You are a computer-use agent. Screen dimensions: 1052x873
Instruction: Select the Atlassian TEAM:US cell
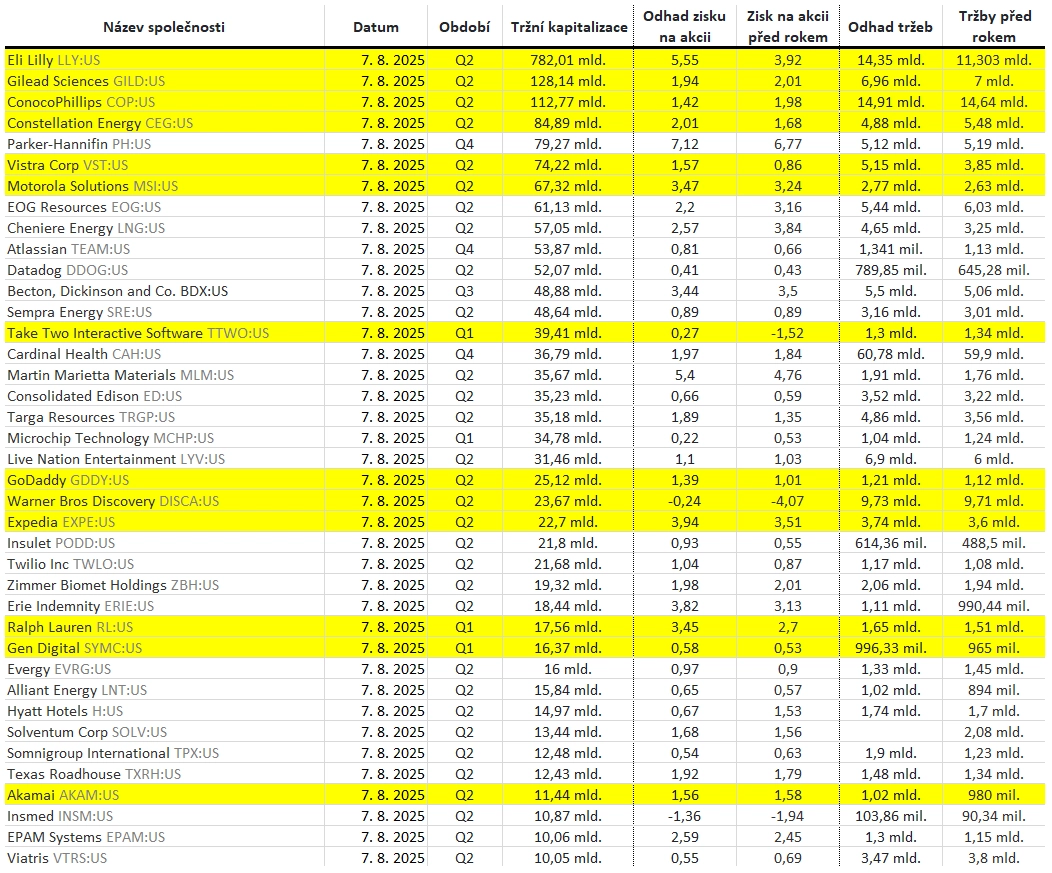(x=164, y=249)
